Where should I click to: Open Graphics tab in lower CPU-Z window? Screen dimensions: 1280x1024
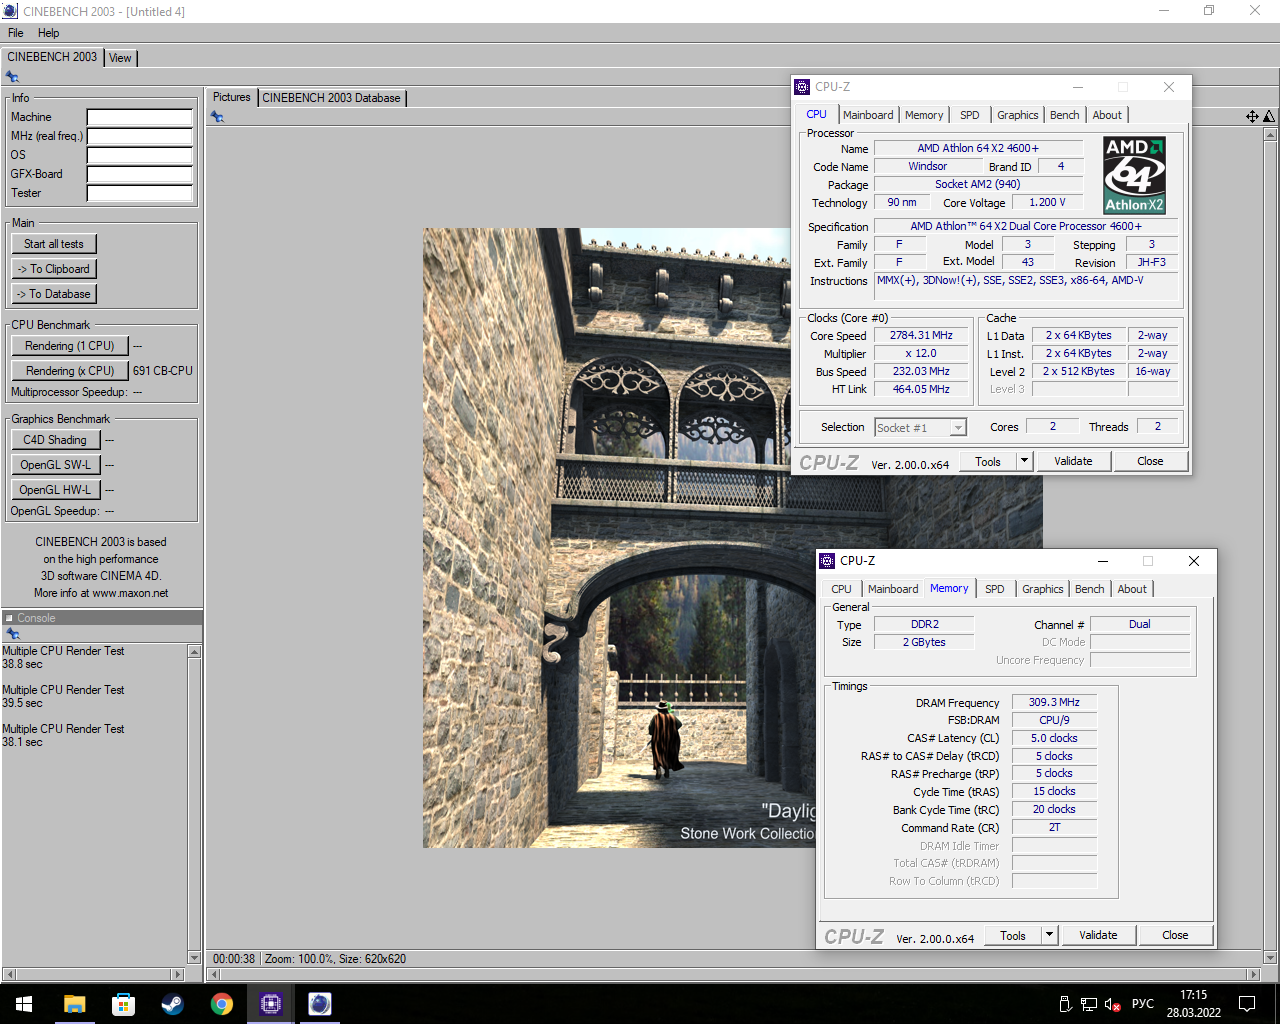(1042, 589)
